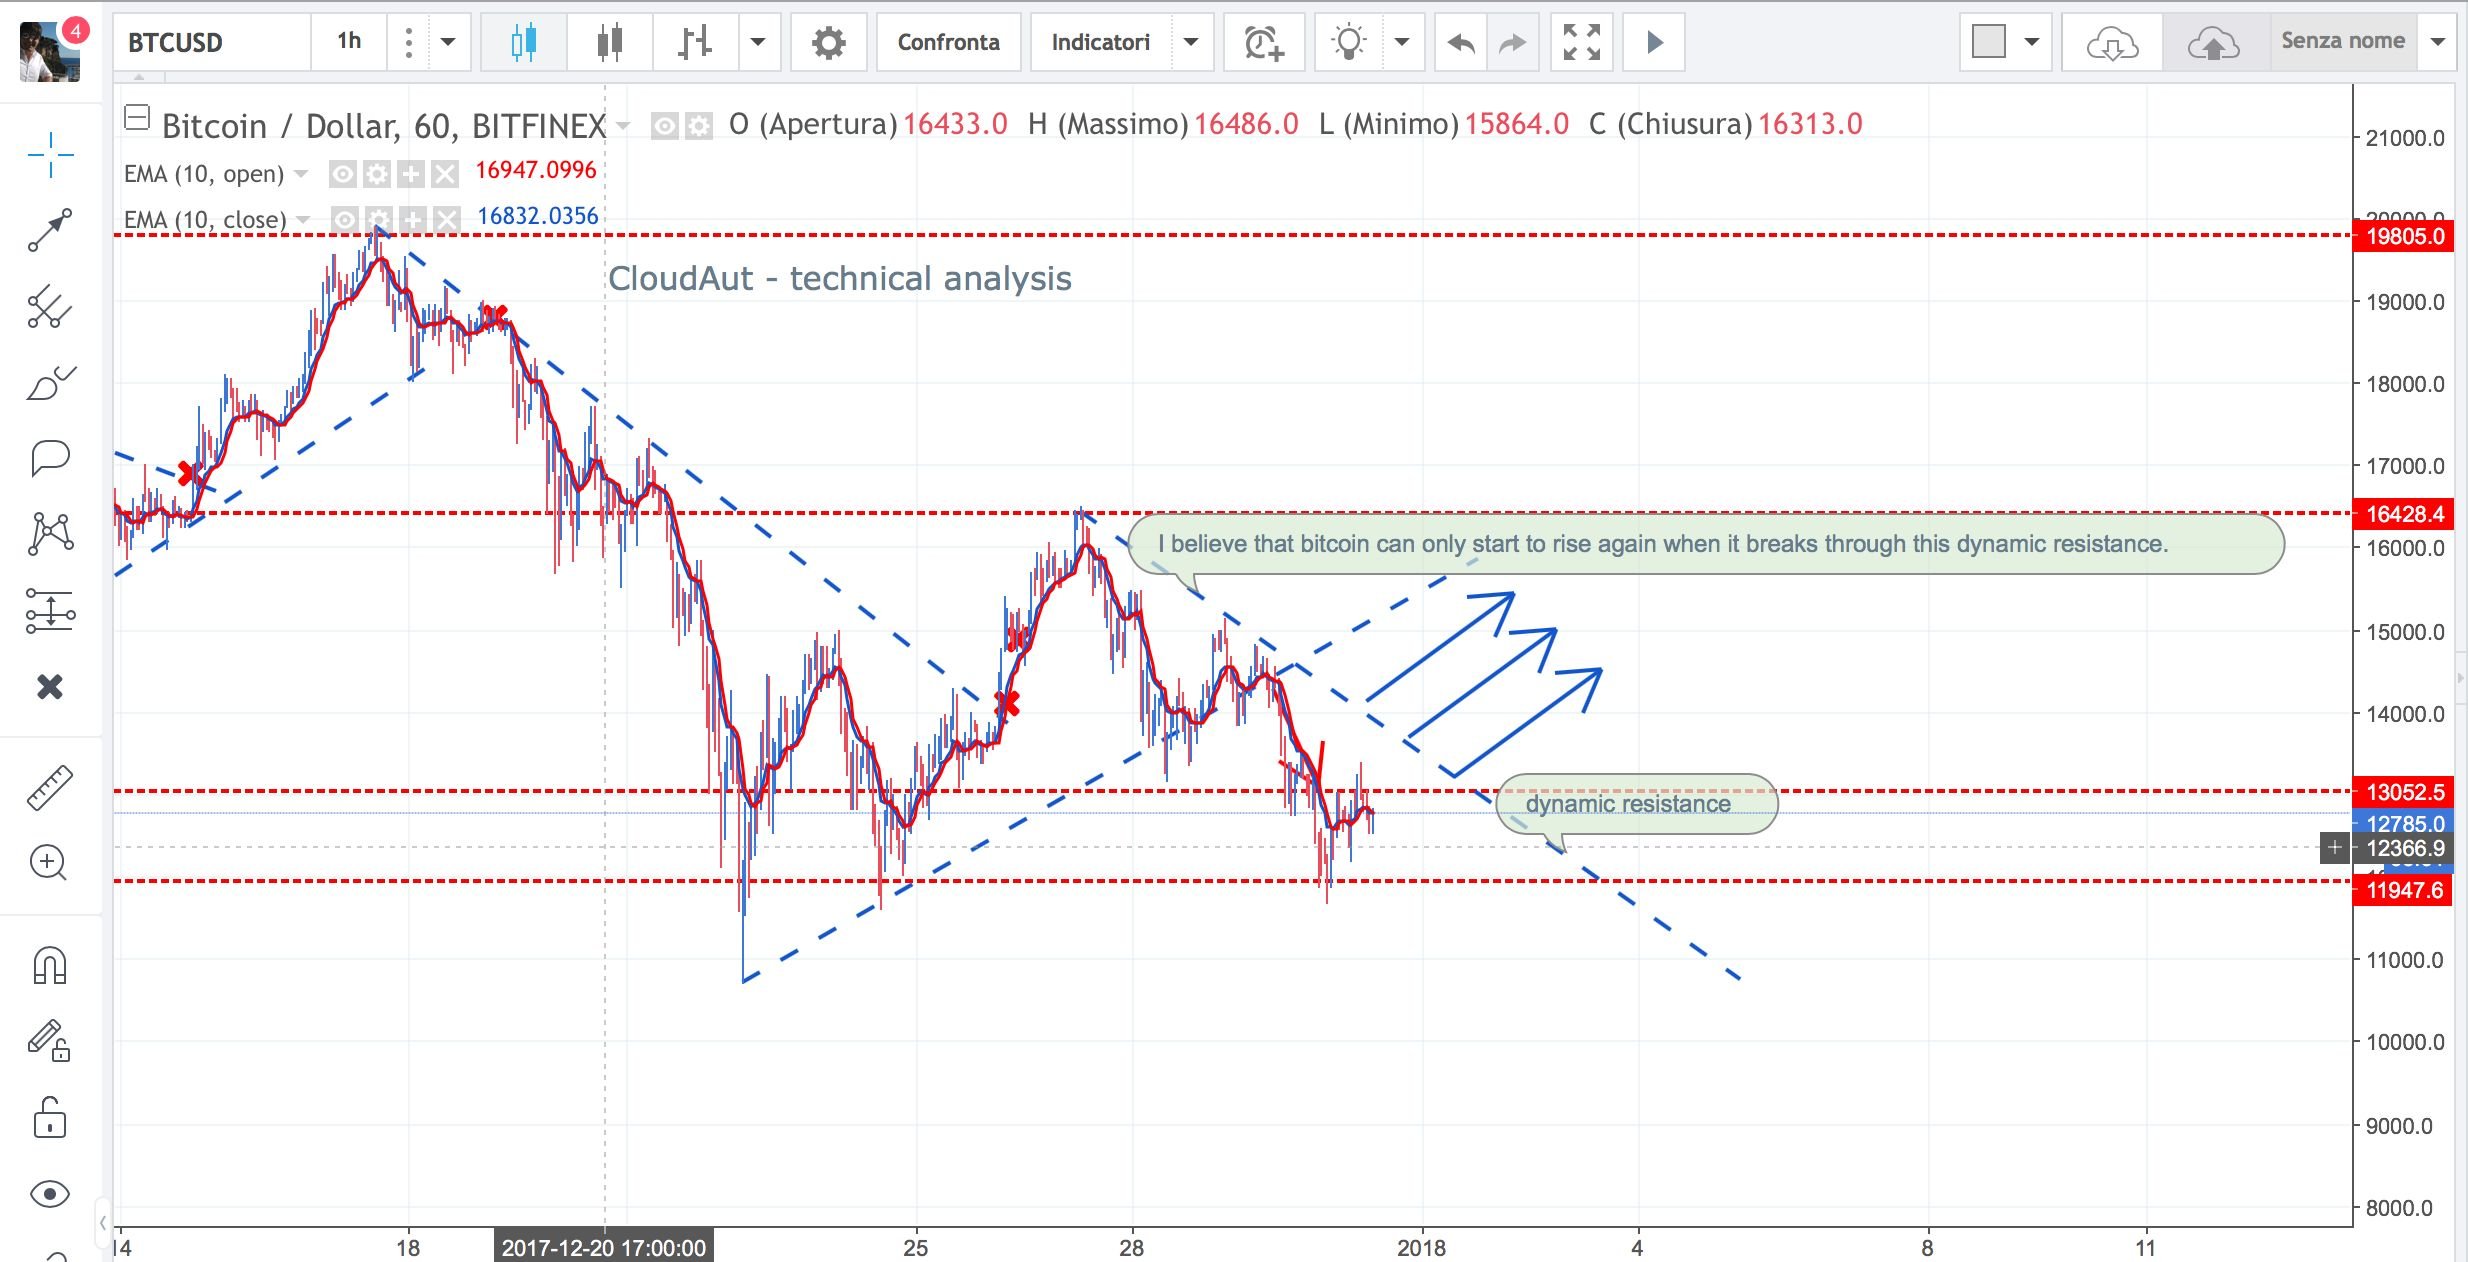Remove the EMA (10, close) indicator
The height and width of the screenshot is (1262, 2468).
[447, 220]
